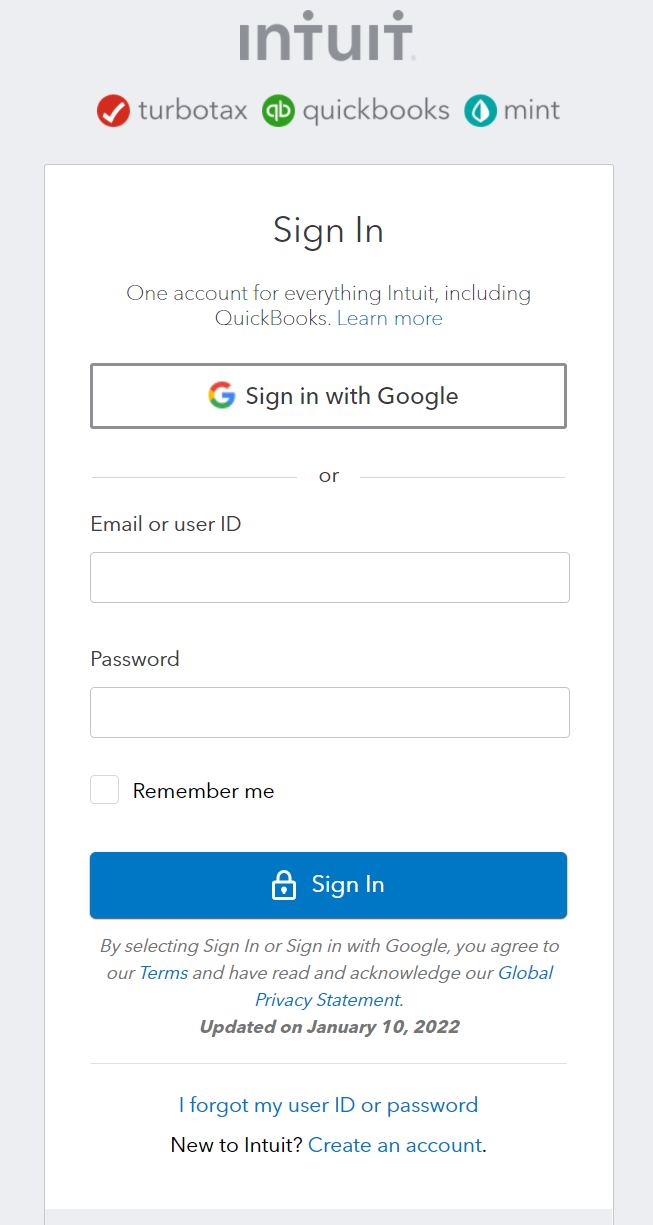
Task: Open the Terms link
Action: [163, 972]
